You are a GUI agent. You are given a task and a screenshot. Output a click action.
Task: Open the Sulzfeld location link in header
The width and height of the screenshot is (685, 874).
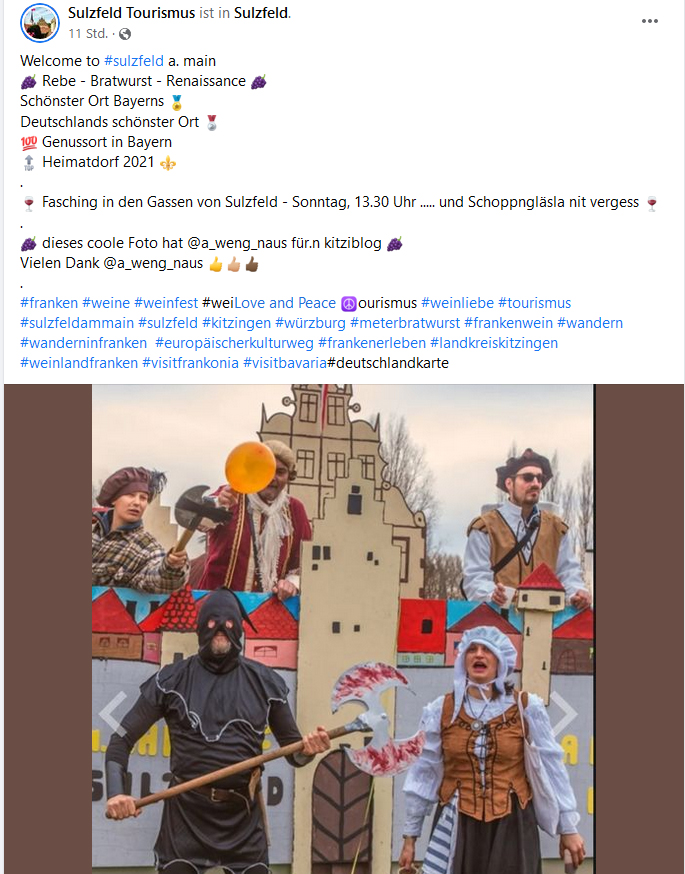261,13
